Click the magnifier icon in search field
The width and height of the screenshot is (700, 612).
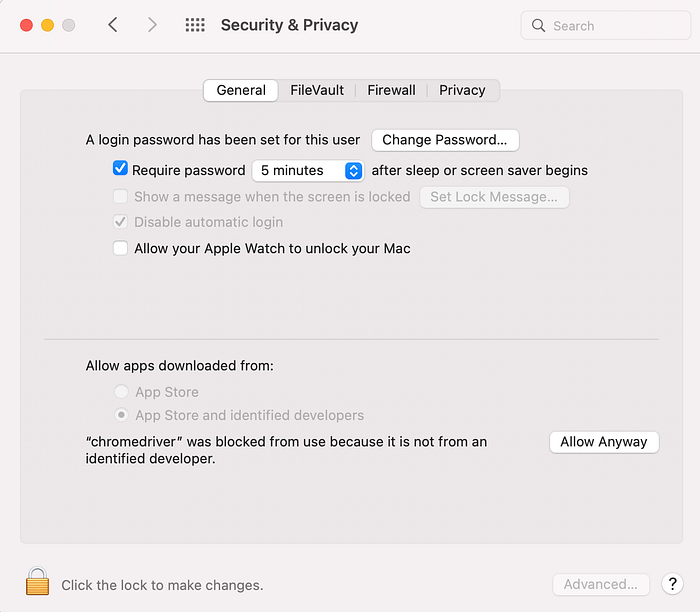pyautogui.click(x=539, y=26)
